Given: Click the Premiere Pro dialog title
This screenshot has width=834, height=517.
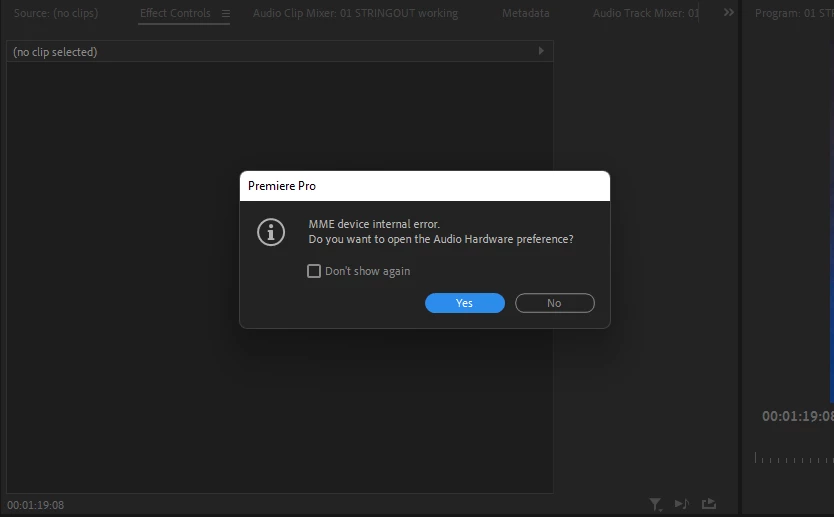Looking at the screenshot, I should pos(282,186).
